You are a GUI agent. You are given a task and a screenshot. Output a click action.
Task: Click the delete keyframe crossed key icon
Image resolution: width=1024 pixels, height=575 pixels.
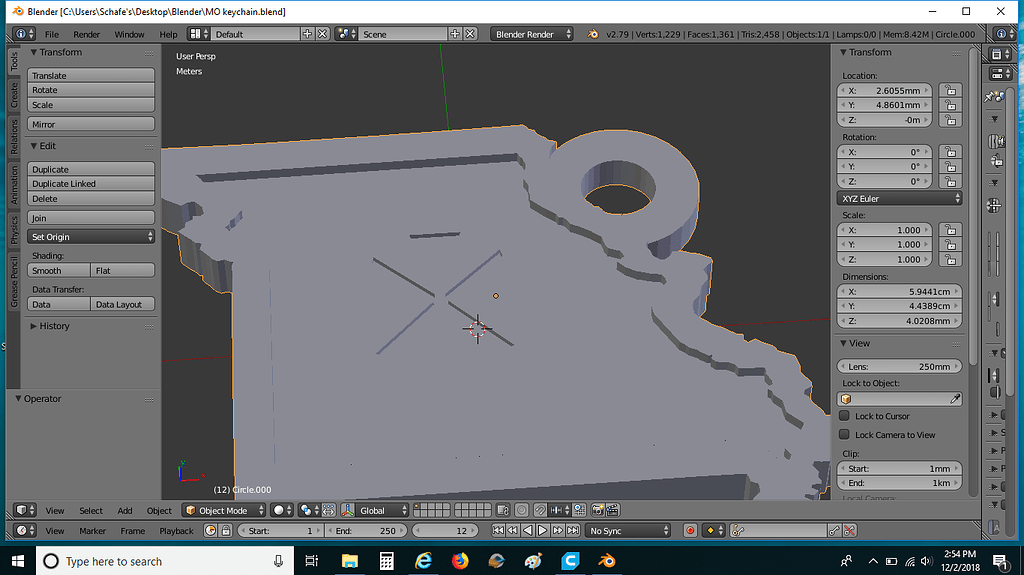click(849, 531)
